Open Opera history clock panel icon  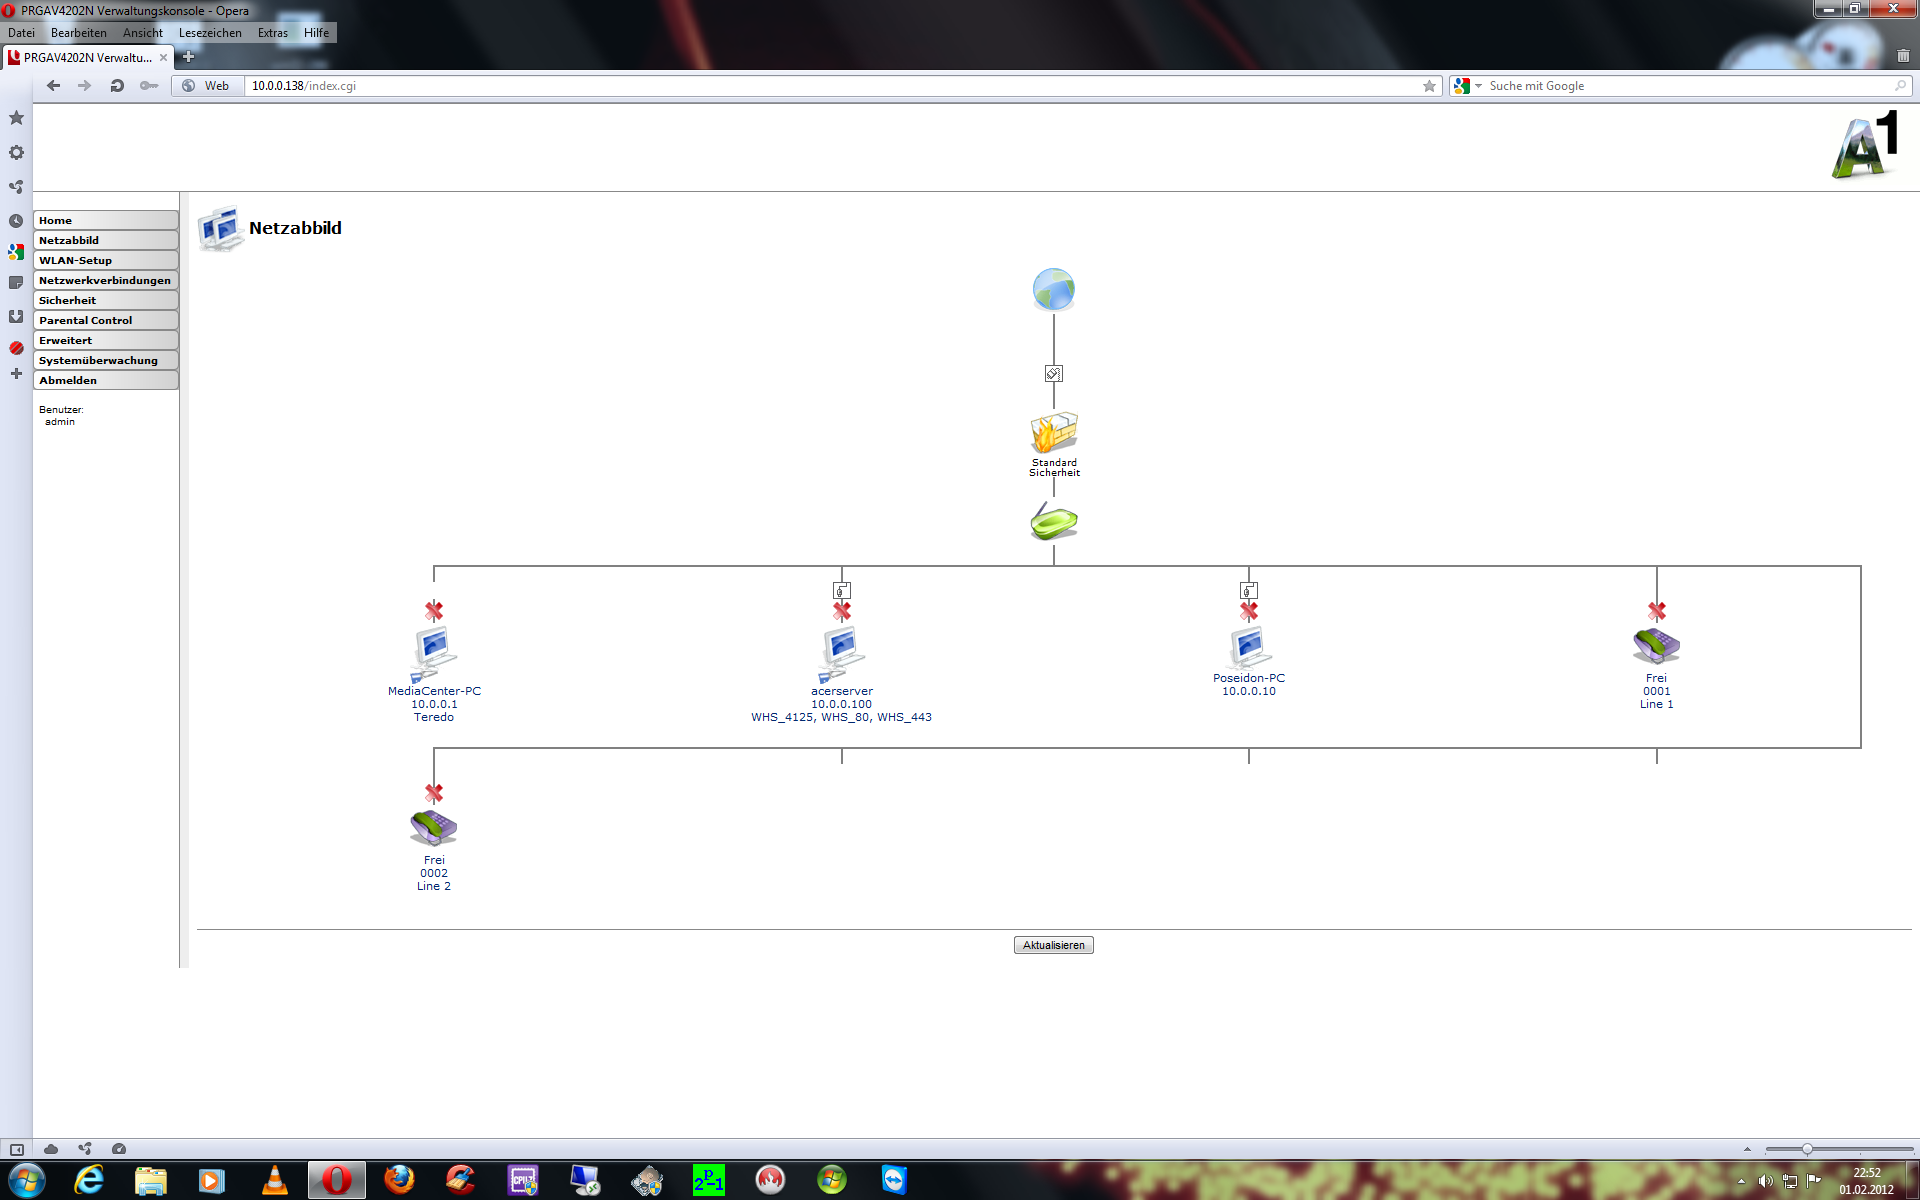16,221
